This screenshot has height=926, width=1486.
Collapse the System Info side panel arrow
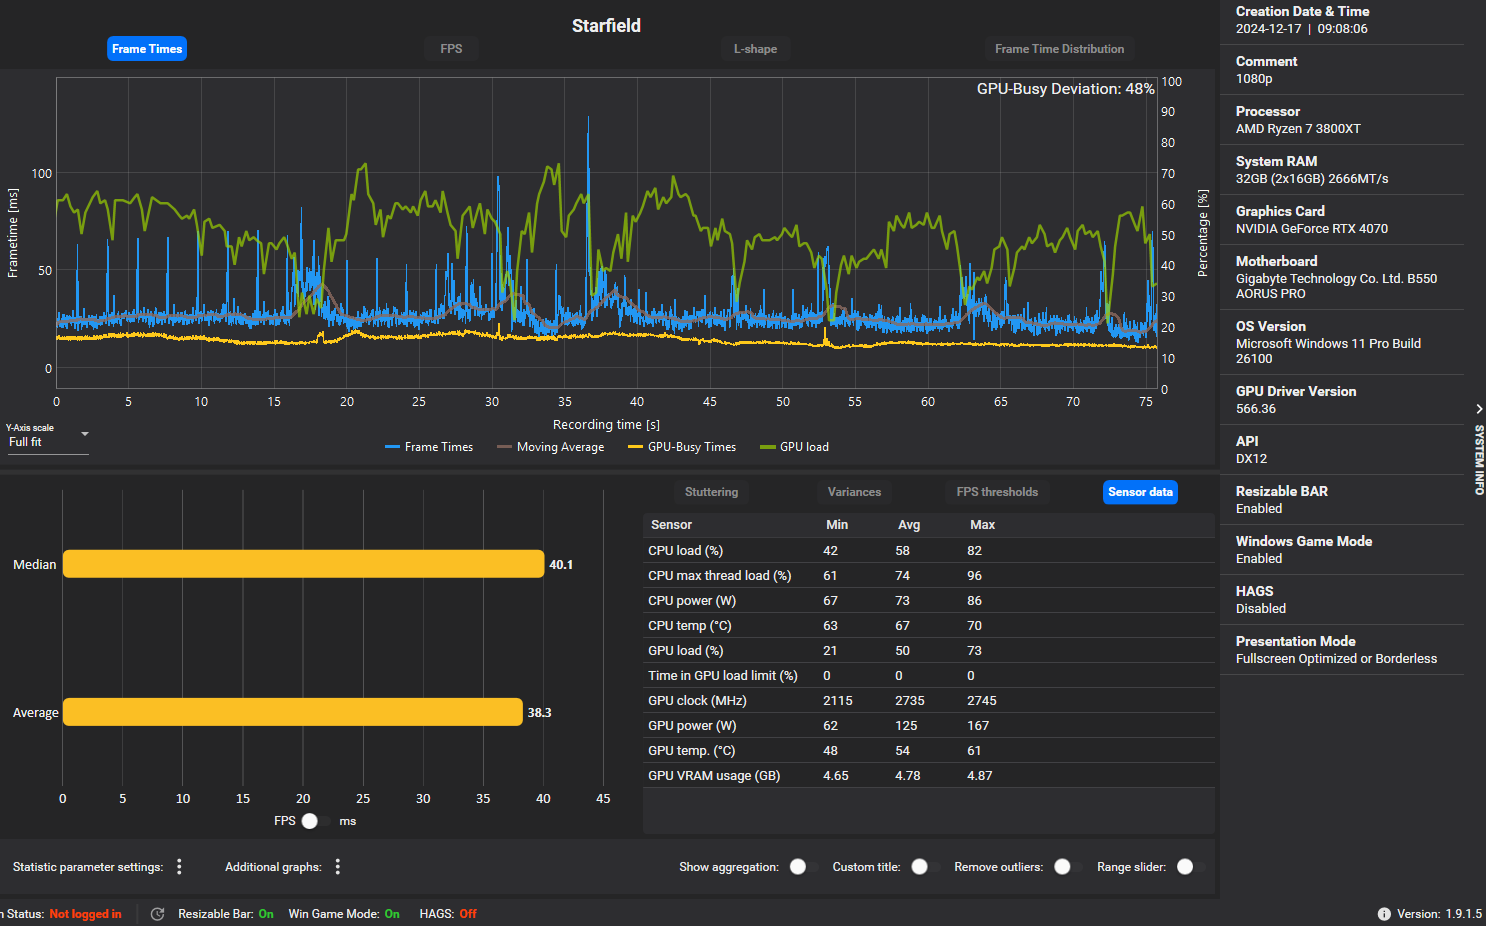pos(1479,409)
